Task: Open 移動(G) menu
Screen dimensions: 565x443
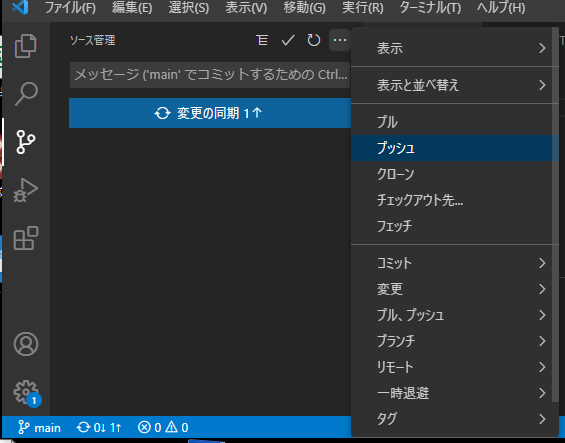Action: 304,8
